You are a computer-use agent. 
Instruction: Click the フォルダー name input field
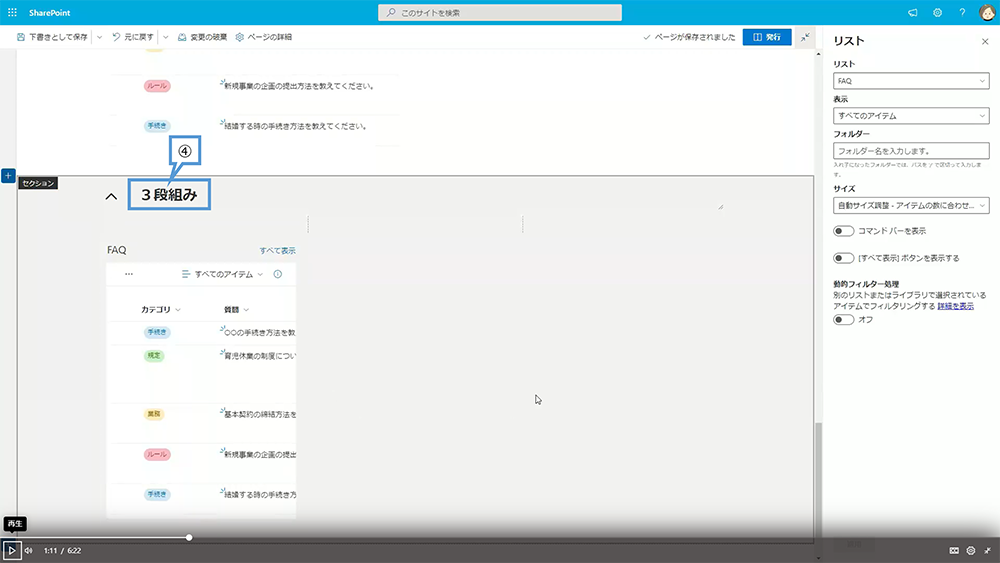pyautogui.click(x=911, y=150)
